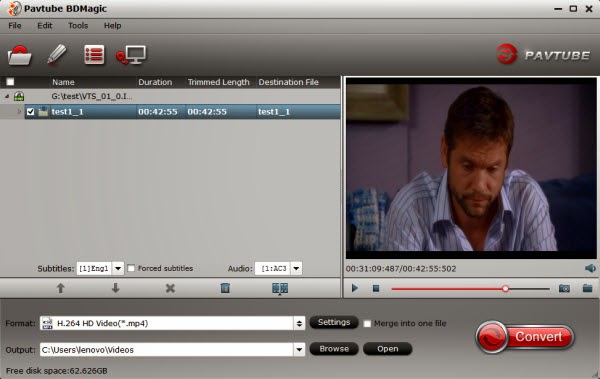
Task: Open the Output path dropdown arrow
Action: (x=299, y=350)
